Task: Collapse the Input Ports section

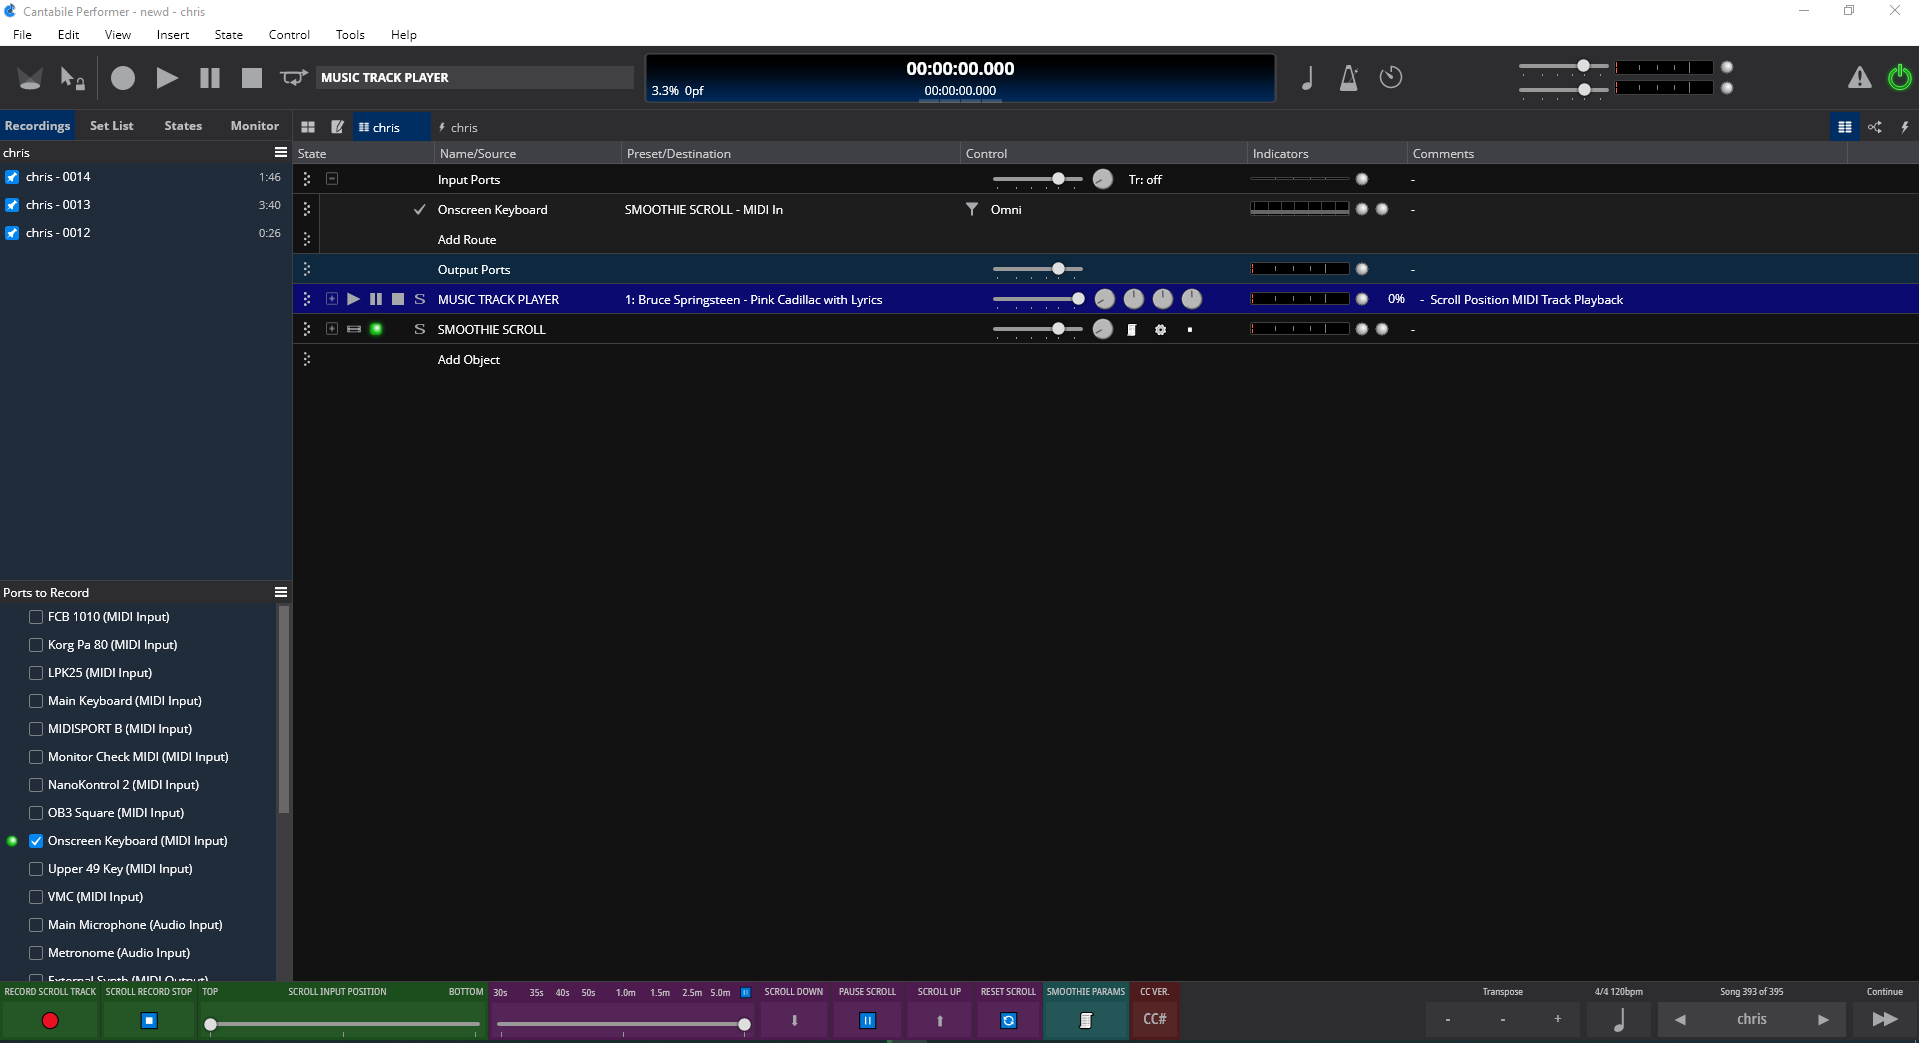Action: (332, 179)
